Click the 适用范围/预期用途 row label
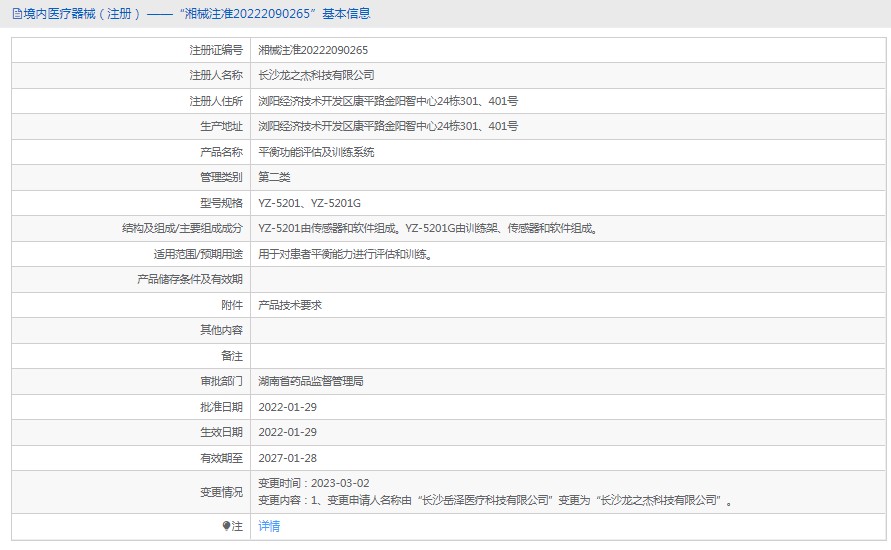The height and width of the screenshot is (550, 891). [198, 254]
